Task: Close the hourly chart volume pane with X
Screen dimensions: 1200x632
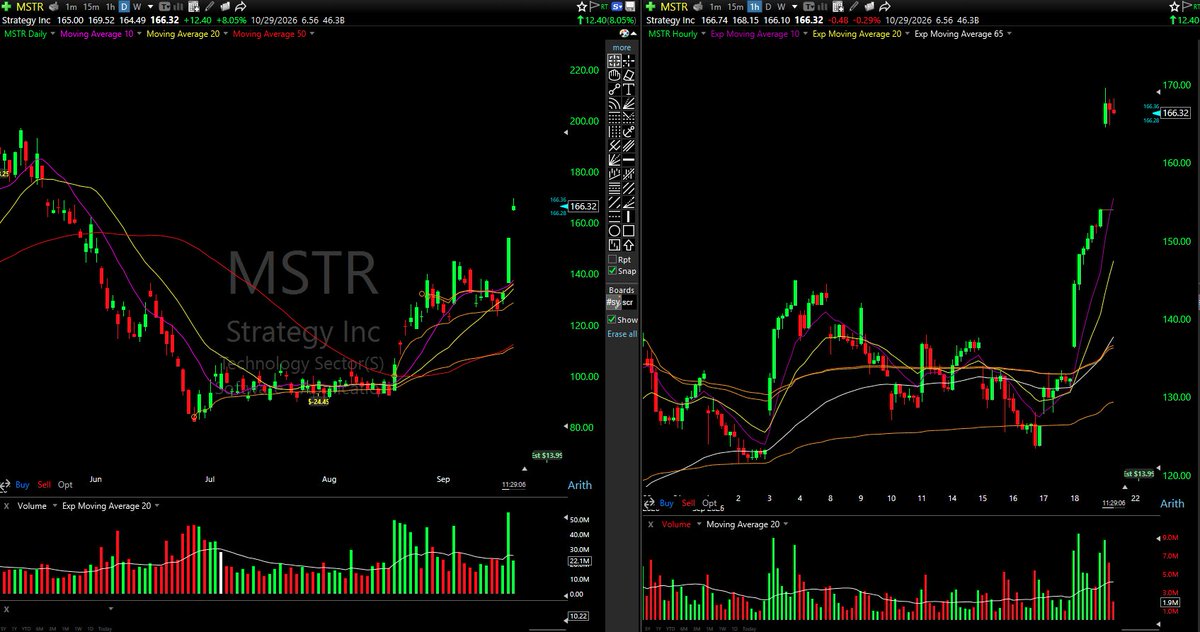Action: tap(651, 524)
